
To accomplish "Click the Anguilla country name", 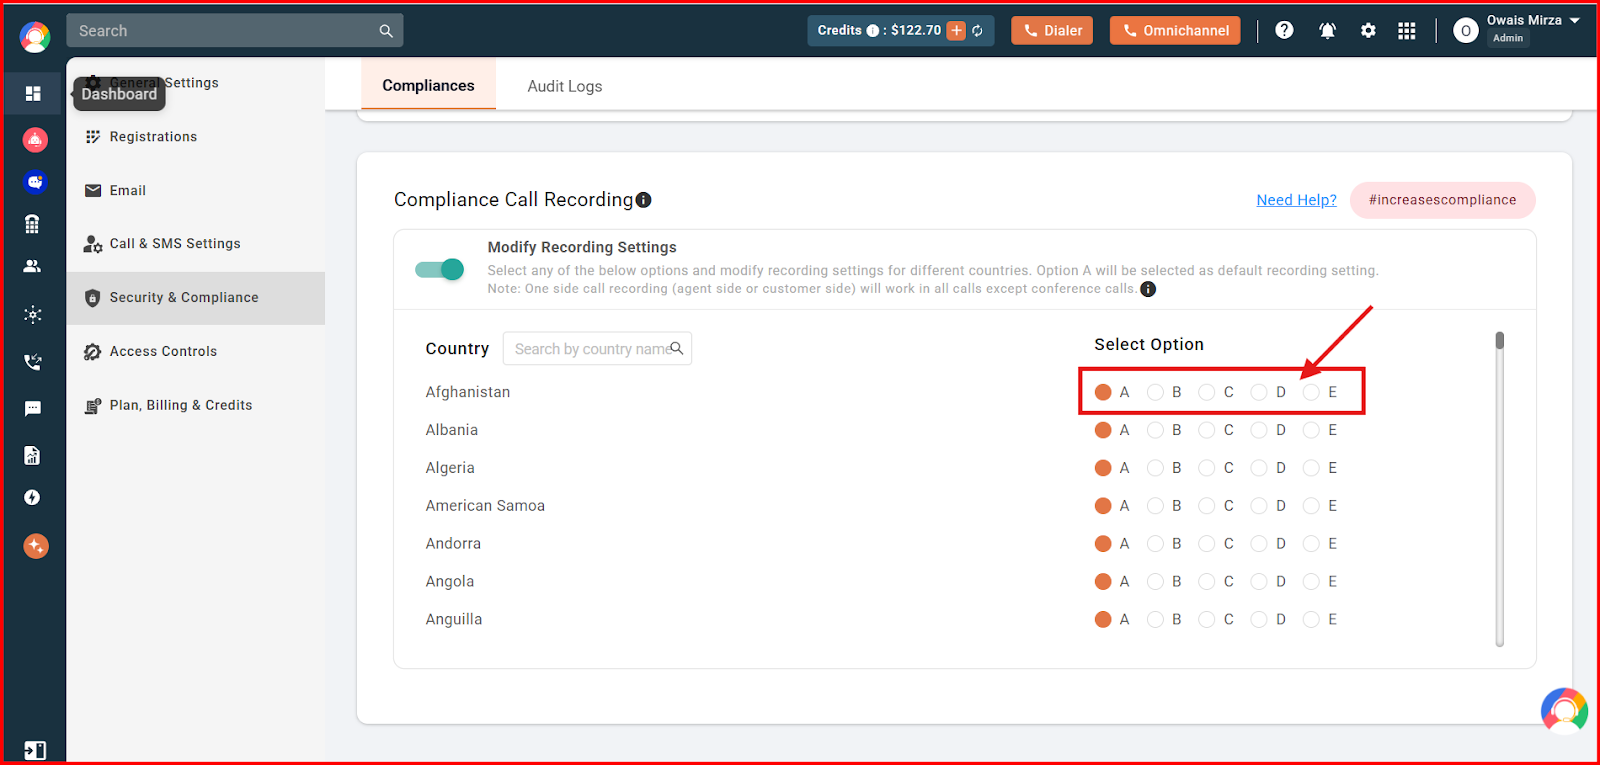I will point(454,619).
